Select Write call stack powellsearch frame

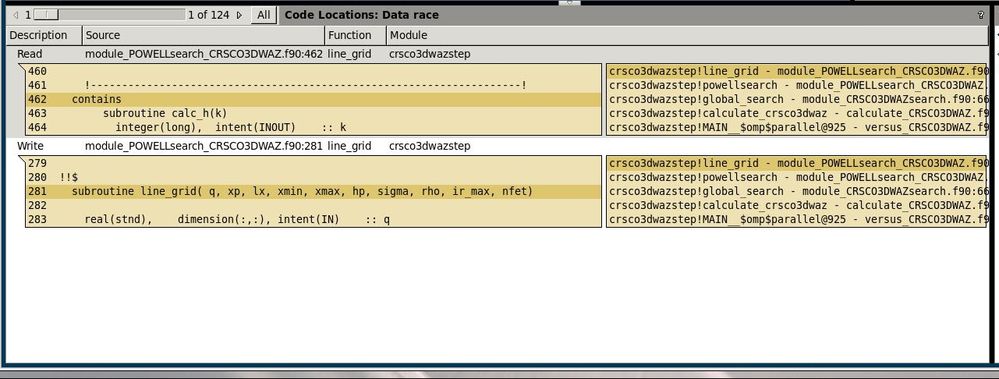pyautogui.click(x=796, y=177)
